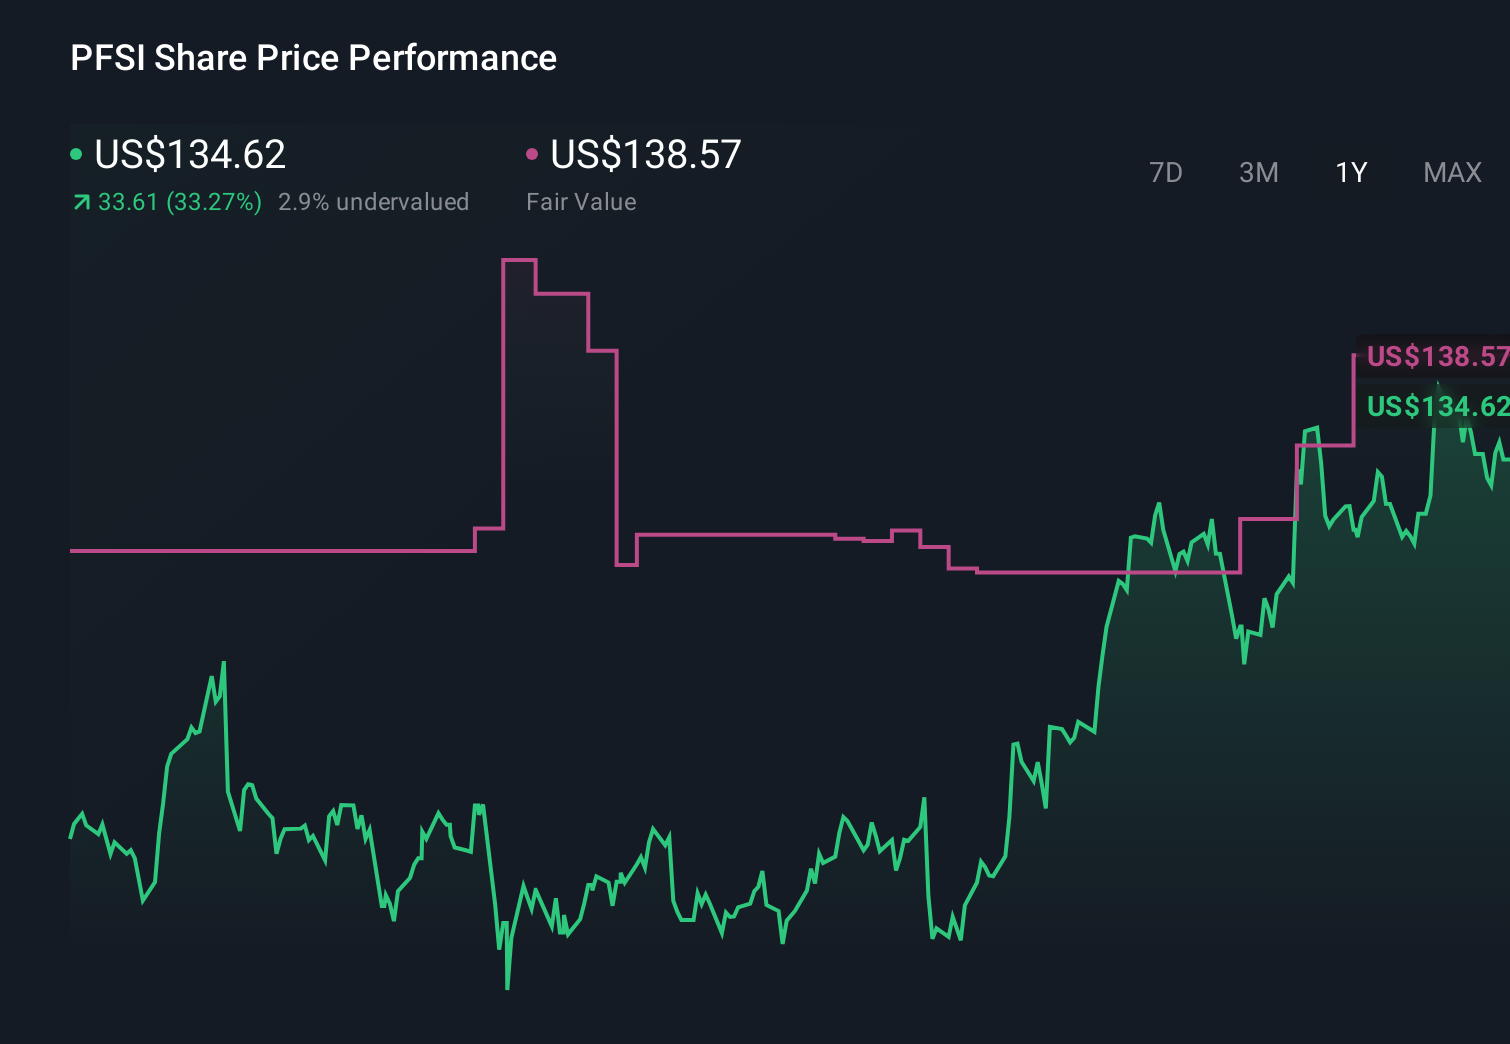
Task: Click the Fair Value label text
Action: pyautogui.click(x=581, y=201)
